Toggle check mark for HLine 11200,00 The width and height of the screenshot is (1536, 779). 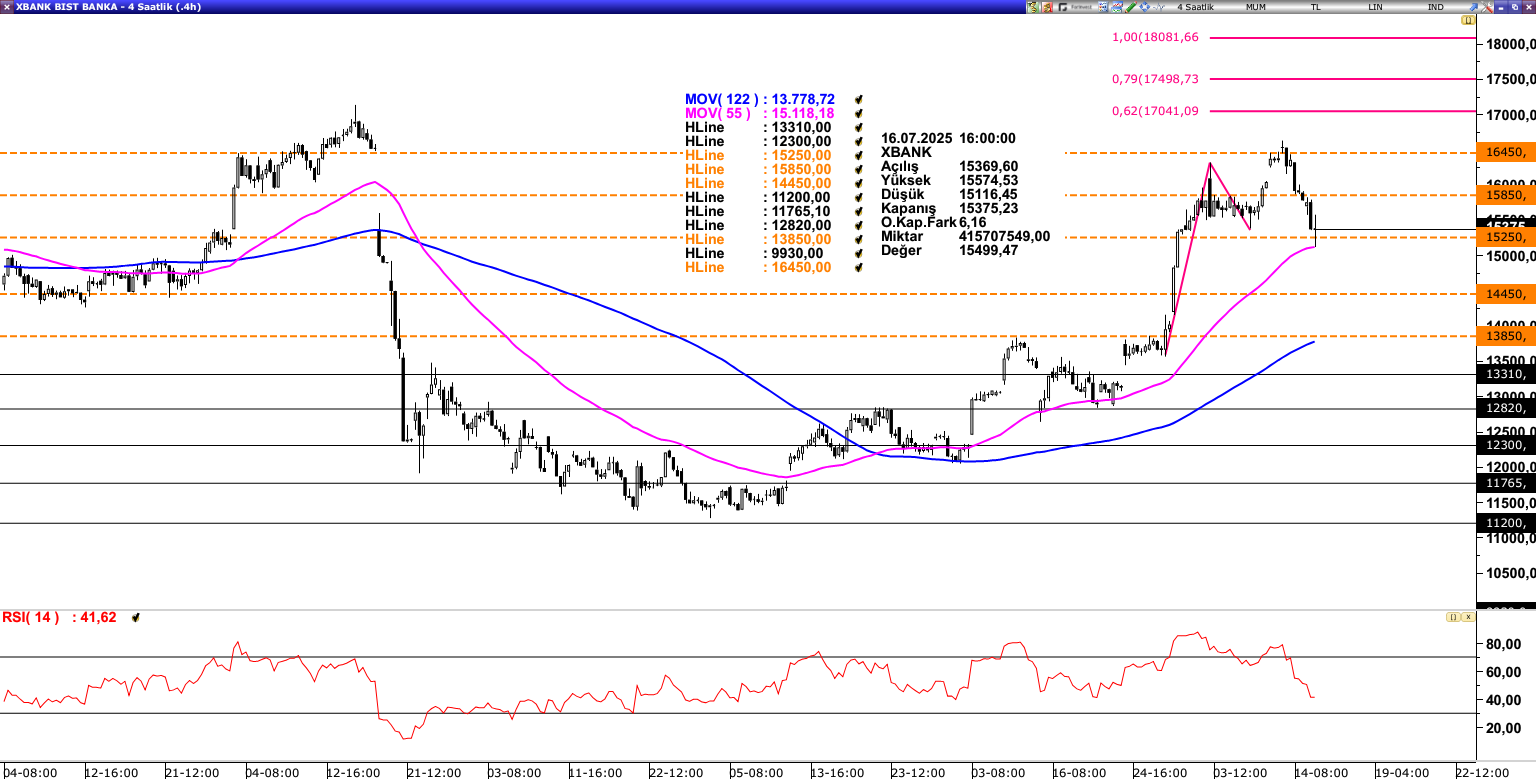coord(858,197)
